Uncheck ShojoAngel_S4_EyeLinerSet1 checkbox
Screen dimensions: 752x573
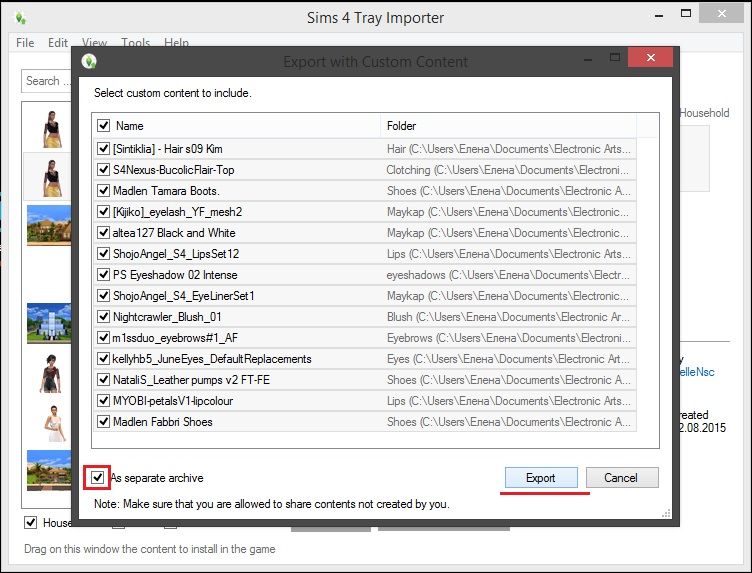(103, 296)
